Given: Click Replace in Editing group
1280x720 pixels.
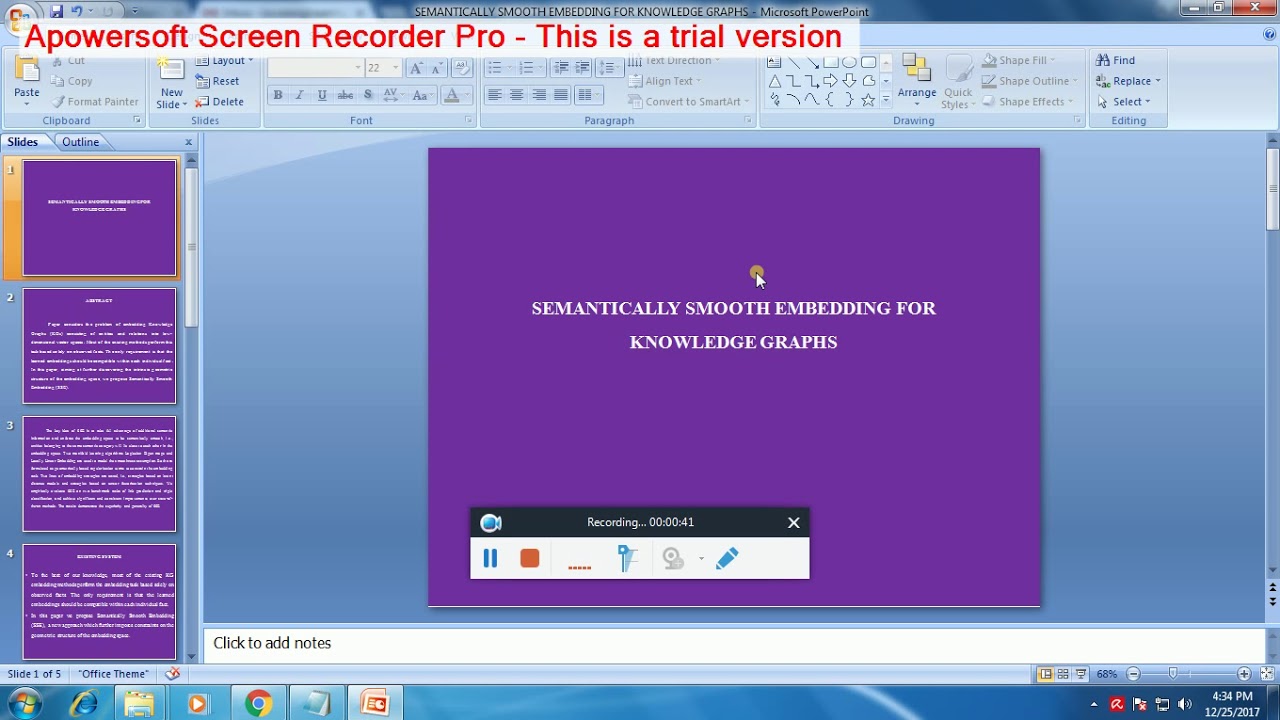Looking at the screenshot, I should point(1131,81).
